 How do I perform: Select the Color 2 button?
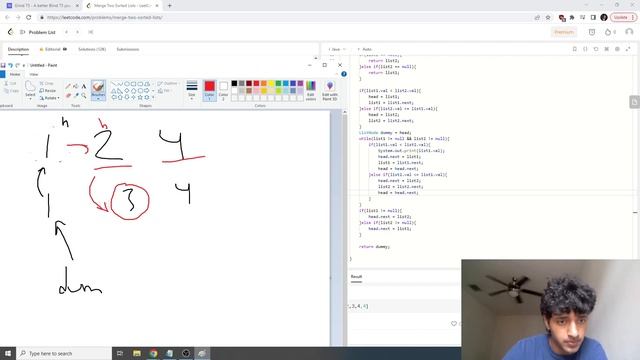point(223,91)
